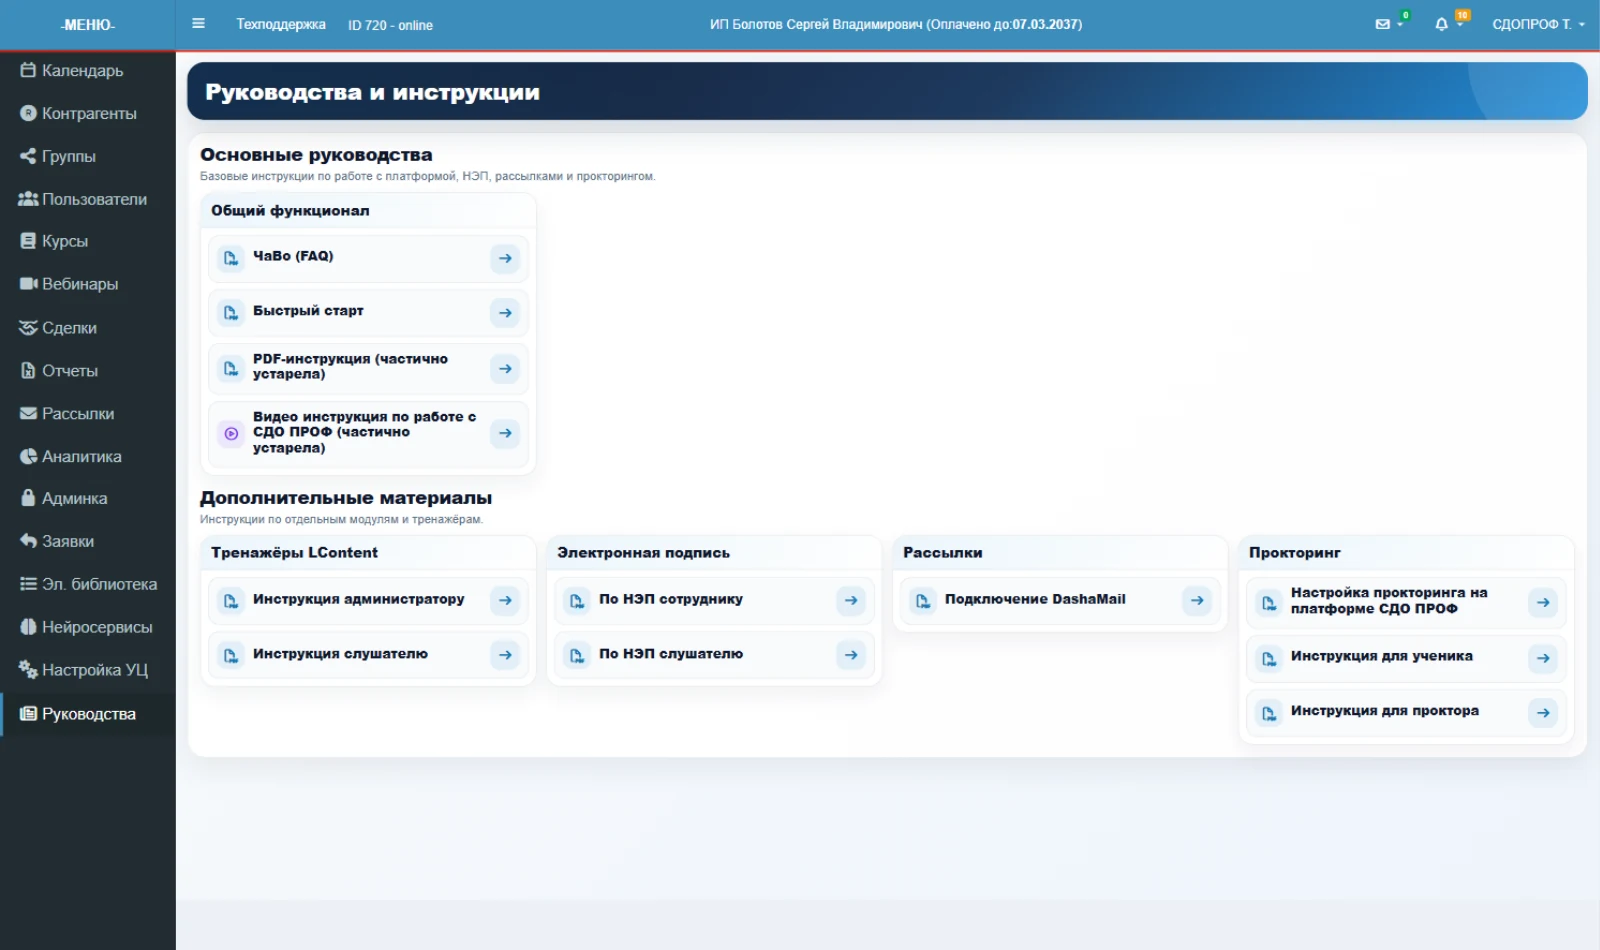This screenshot has width=1600, height=950.
Task: Open the Техподдержка link in the header
Action: click(281, 24)
